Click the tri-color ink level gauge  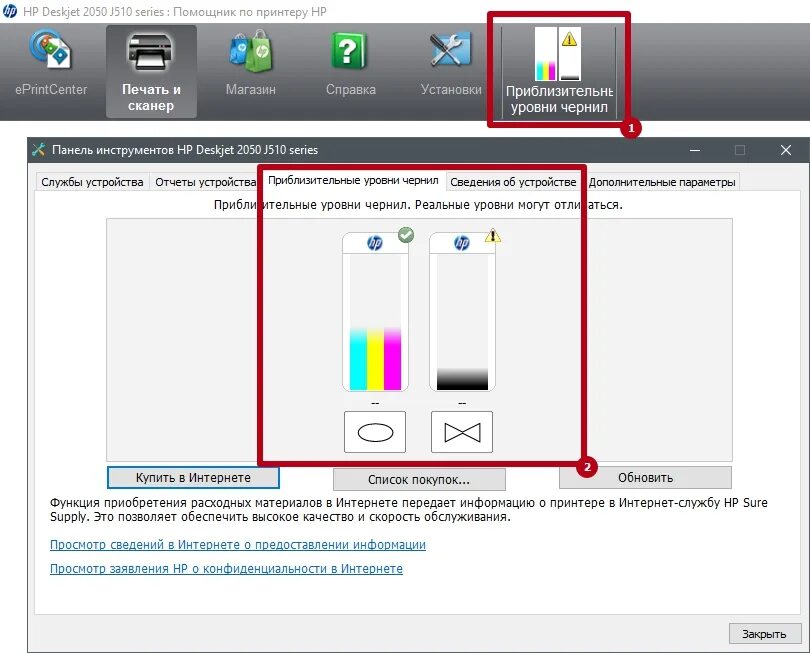[x=376, y=312]
